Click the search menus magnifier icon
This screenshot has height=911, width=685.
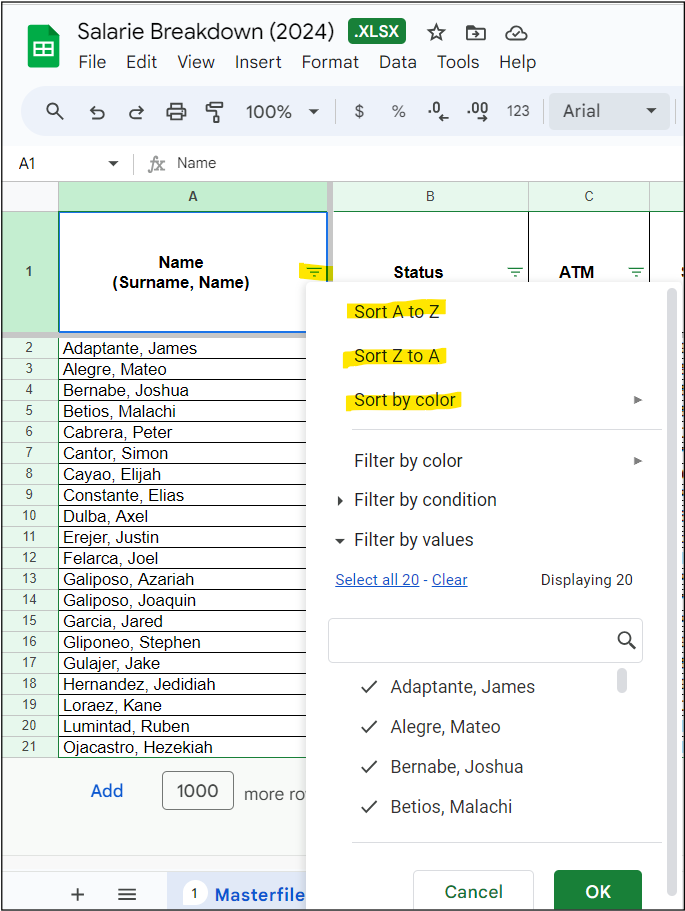coord(55,111)
